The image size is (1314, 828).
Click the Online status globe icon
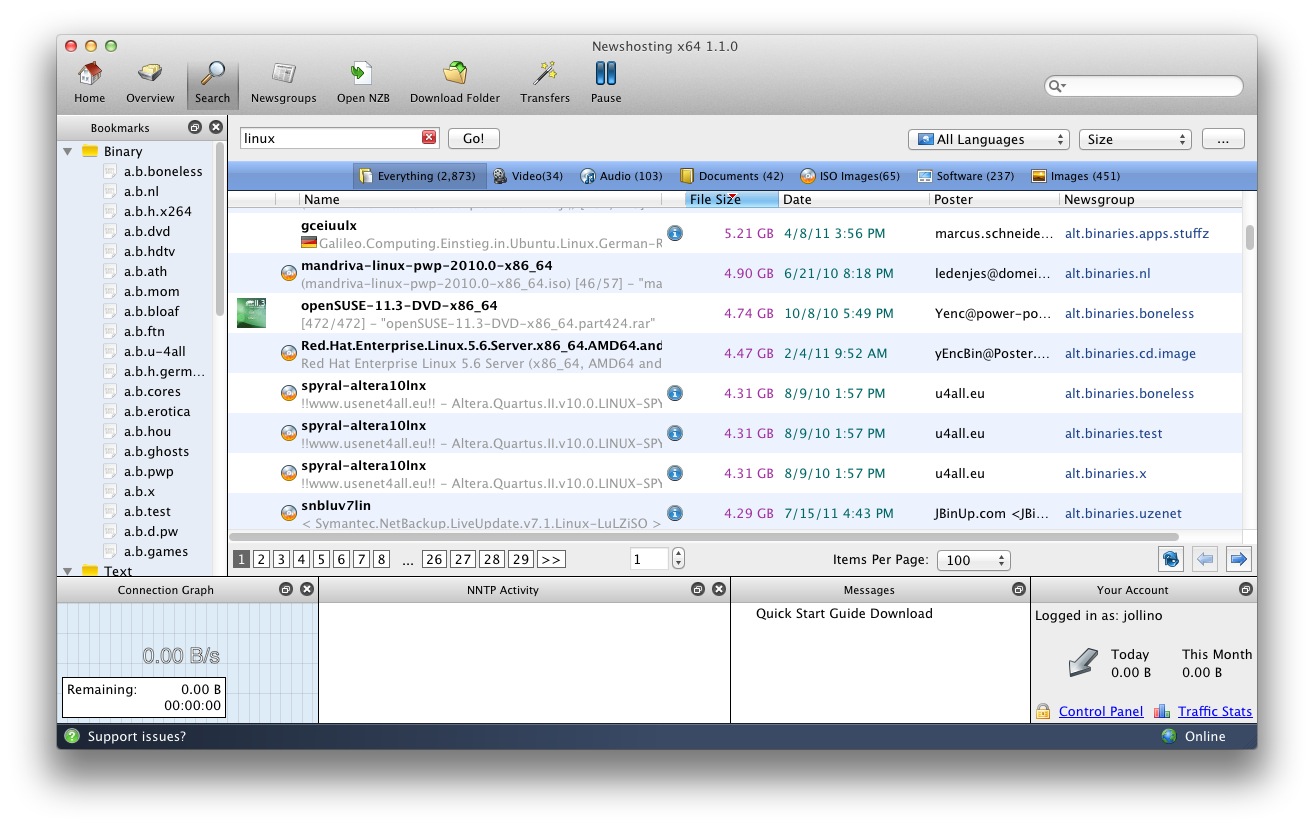tap(1169, 737)
